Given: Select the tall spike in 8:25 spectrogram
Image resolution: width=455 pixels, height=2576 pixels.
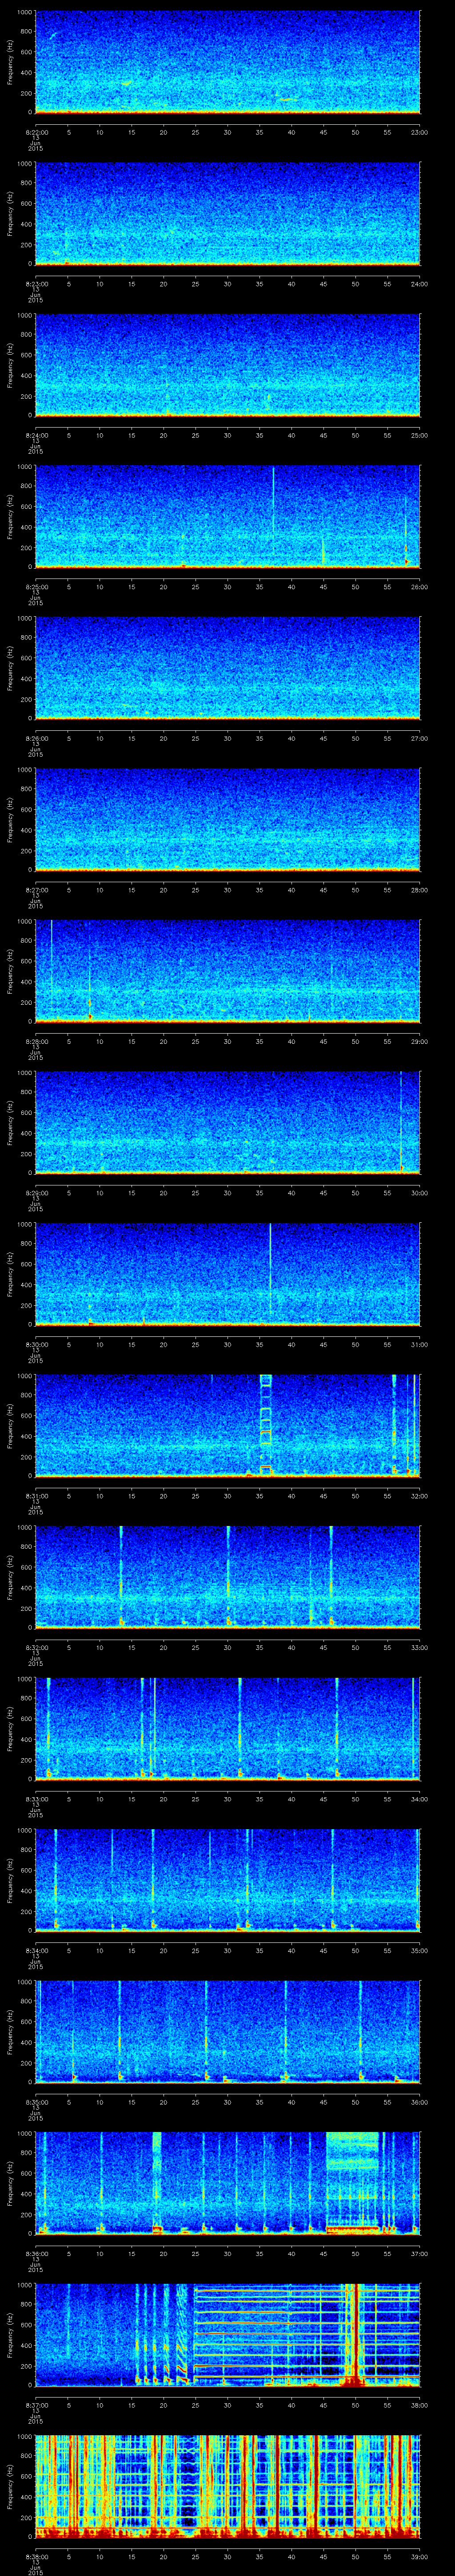Looking at the screenshot, I should (x=273, y=510).
